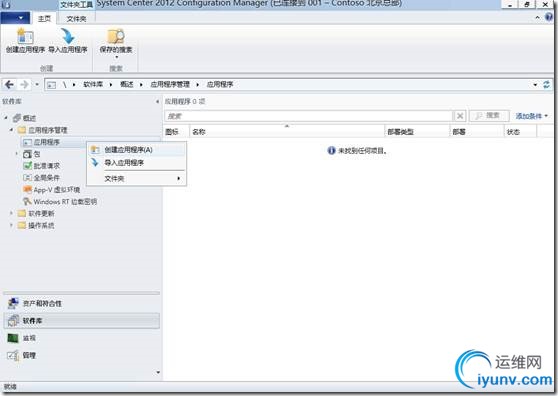Image resolution: width=558 pixels, height=396 pixels.
Task: Open the 资产和符合性 workspace
Action: coord(81,303)
